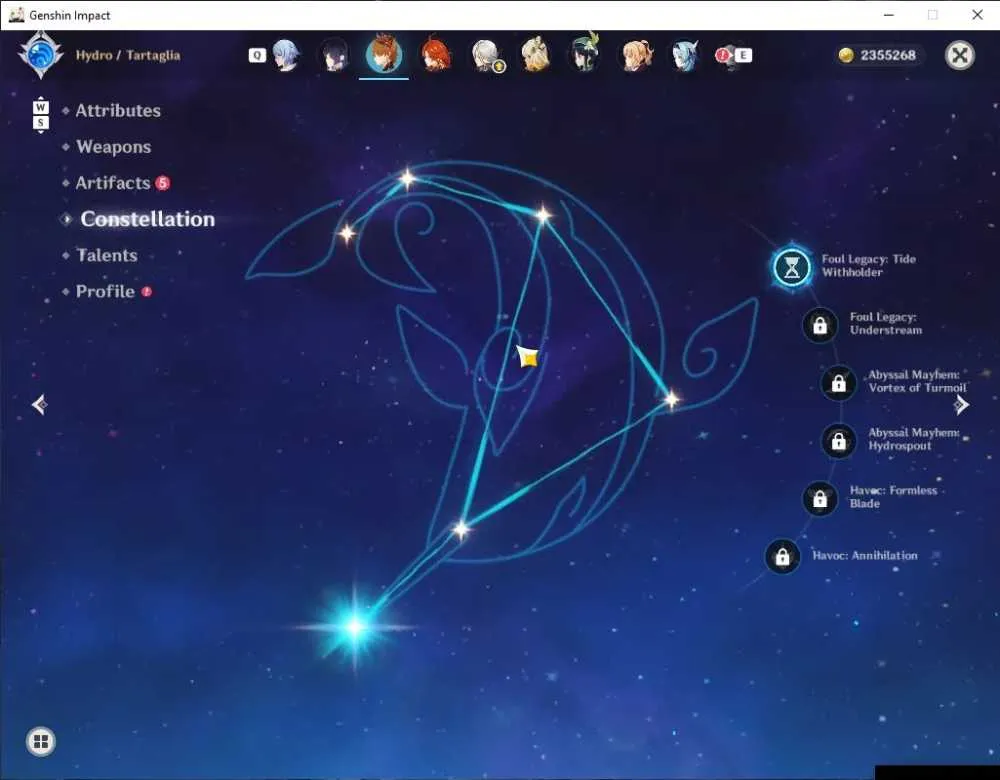The width and height of the screenshot is (1000, 780).
Task: Choose the white-haired character portrait with gold badge
Action: 487,55
